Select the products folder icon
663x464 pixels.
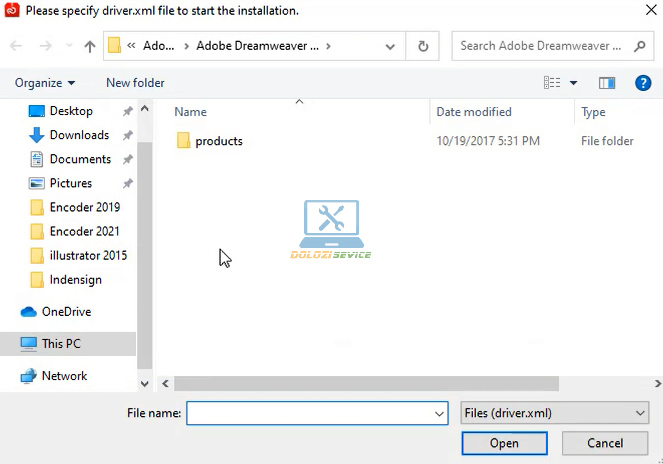183,141
